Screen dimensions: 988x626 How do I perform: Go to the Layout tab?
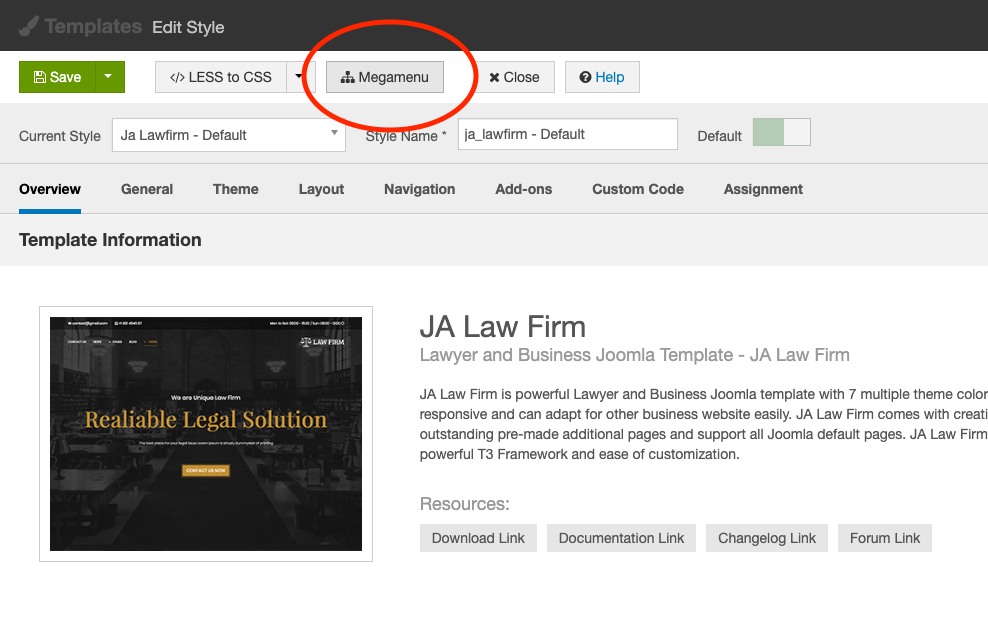321,189
